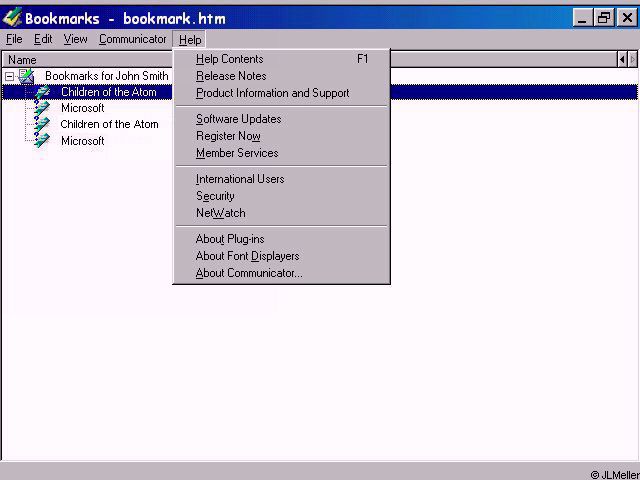Close the open Help menu
The height and width of the screenshot is (480, 640).
point(190,40)
